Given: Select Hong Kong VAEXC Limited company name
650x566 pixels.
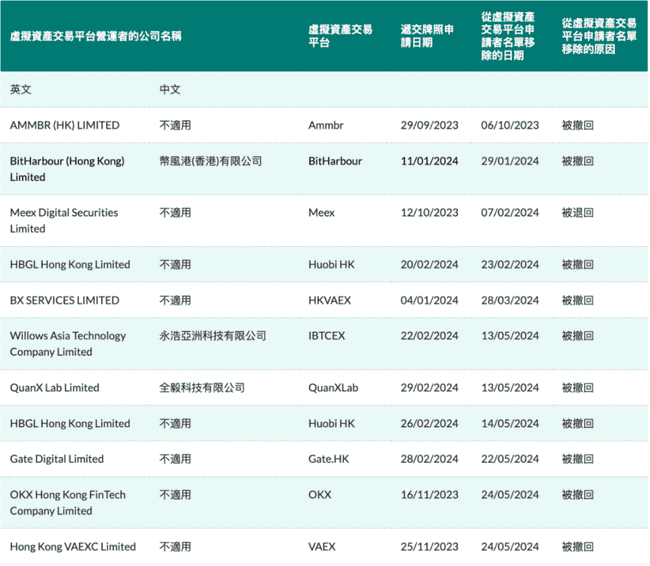Looking at the screenshot, I should coord(73,547).
